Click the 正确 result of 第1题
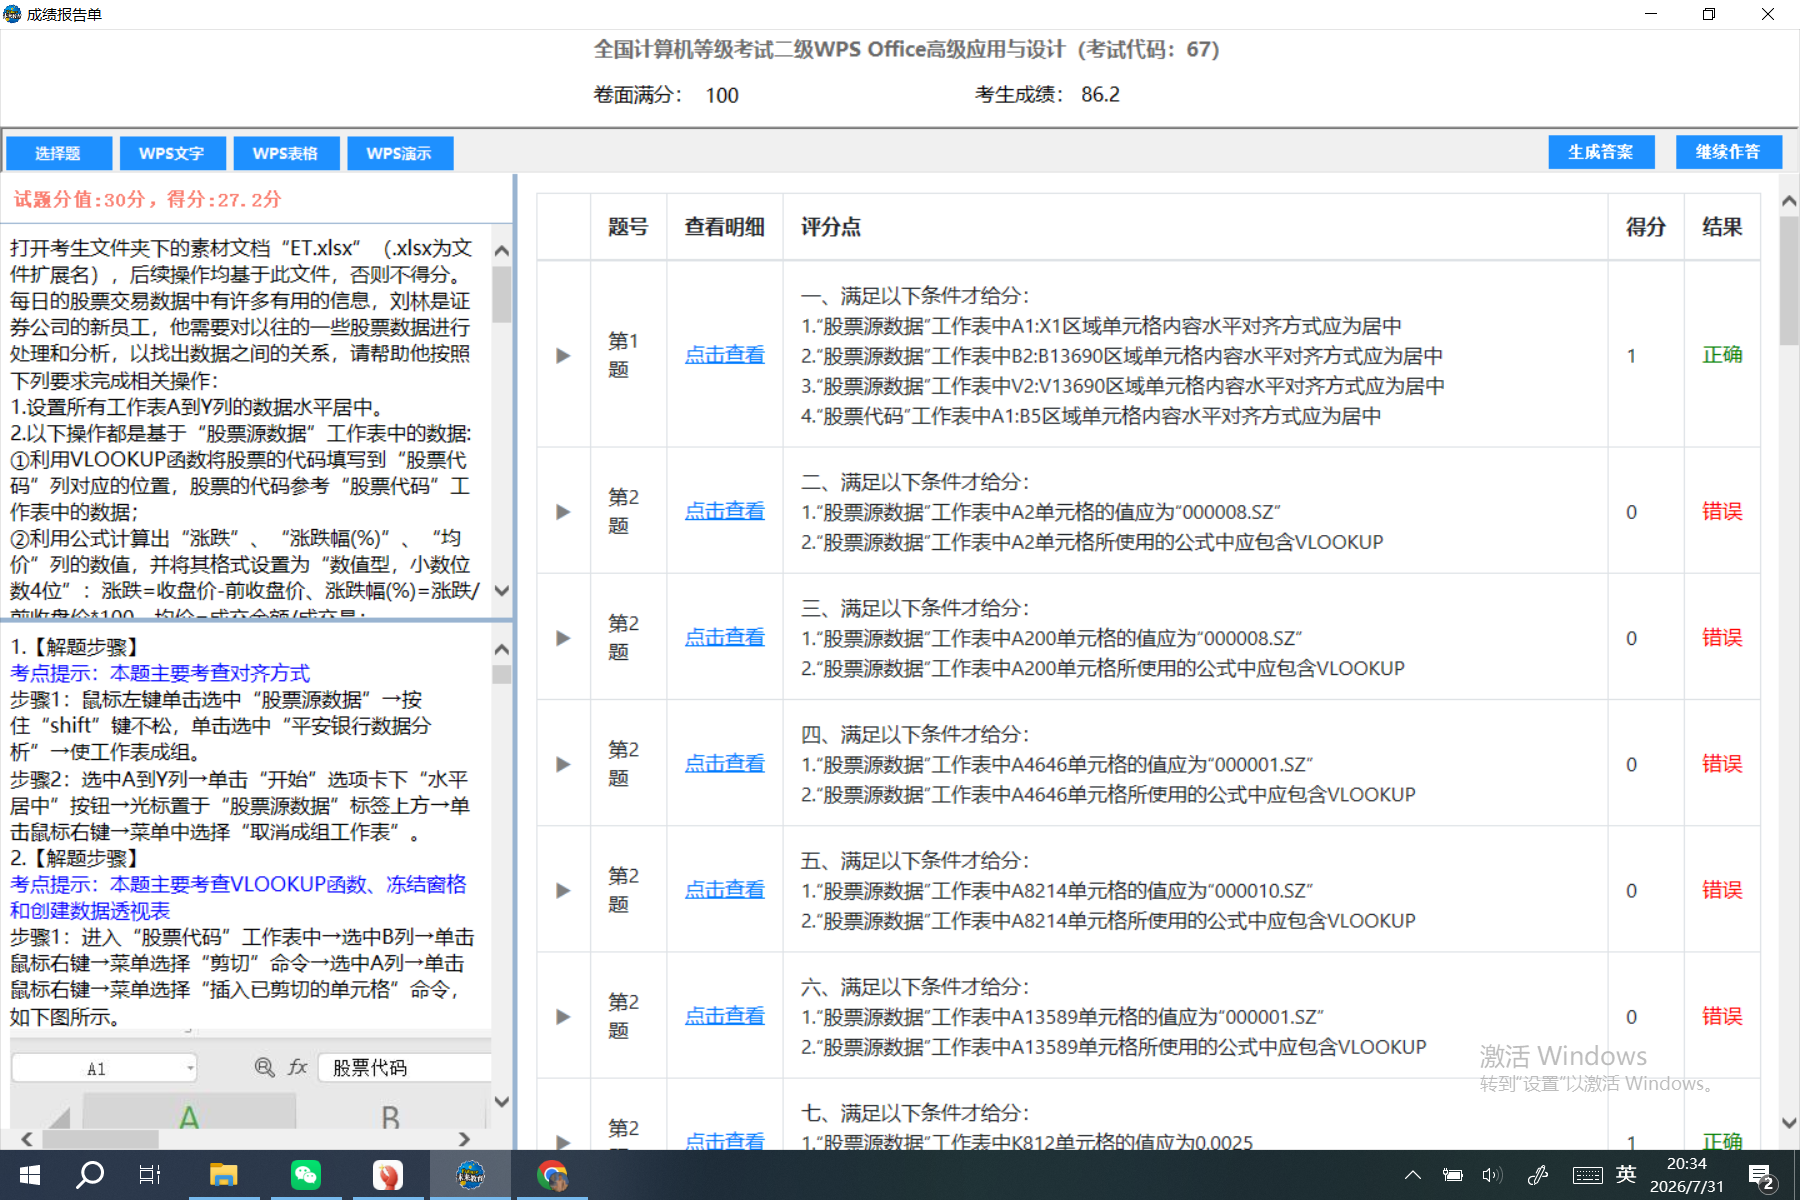The width and height of the screenshot is (1800, 1200). [1722, 355]
